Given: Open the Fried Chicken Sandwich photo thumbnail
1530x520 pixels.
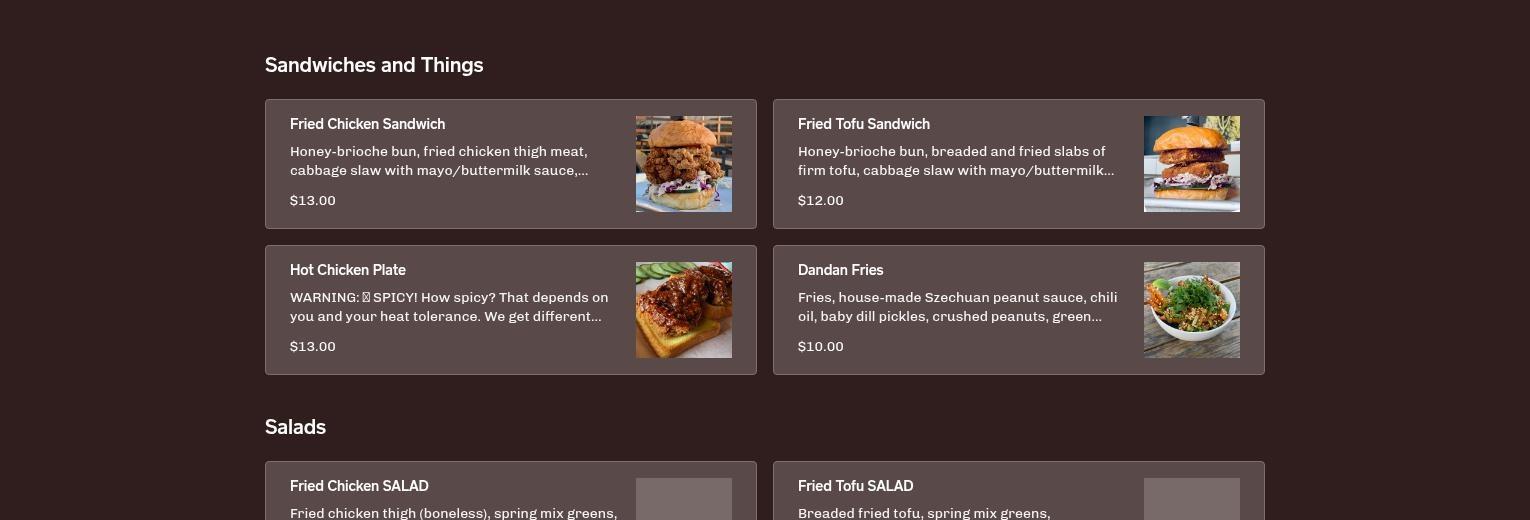Looking at the screenshot, I should tap(684, 164).
